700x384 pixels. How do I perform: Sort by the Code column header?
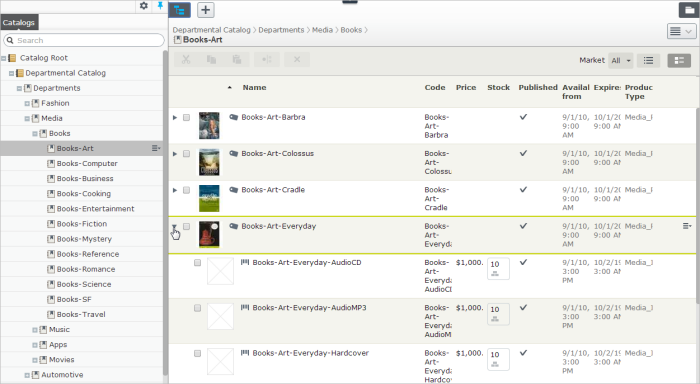pyautogui.click(x=434, y=87)
